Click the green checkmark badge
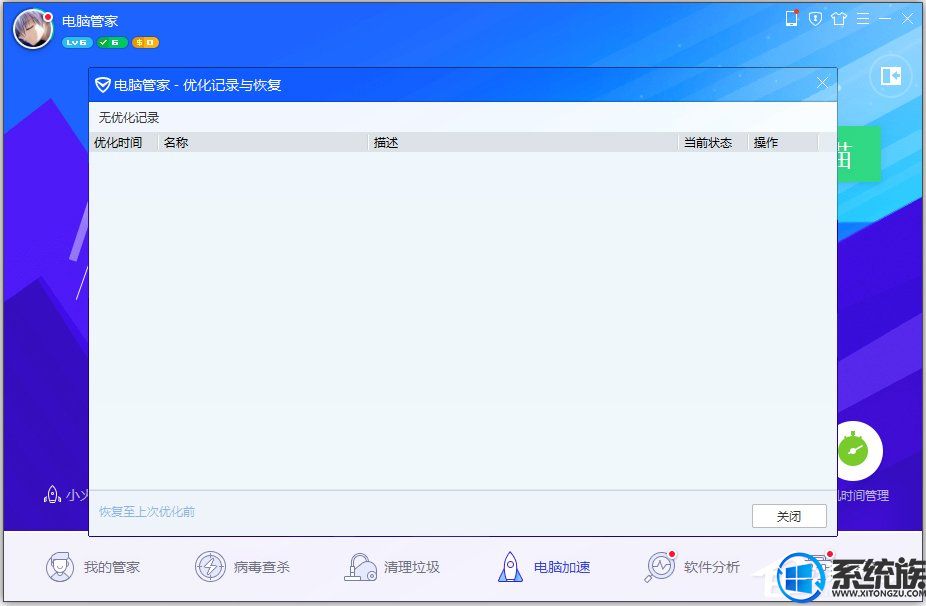Viewport: 926px width, 606px height. pos(112,43)
